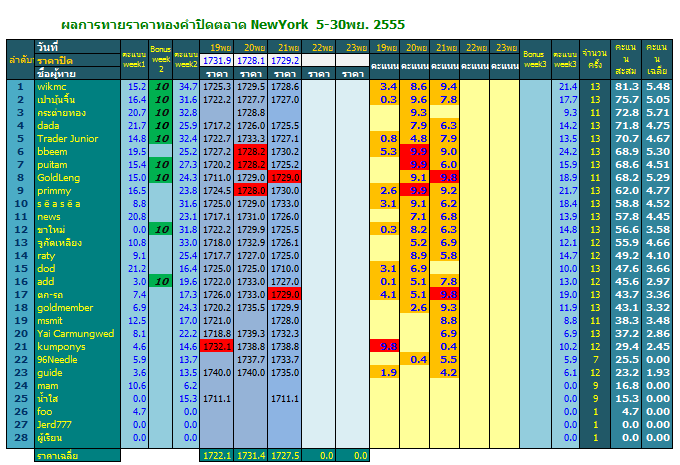The width and height of the screenshot is (680, 465).
Task: Select accumulated score 81.3 cell
Action: 626,87
